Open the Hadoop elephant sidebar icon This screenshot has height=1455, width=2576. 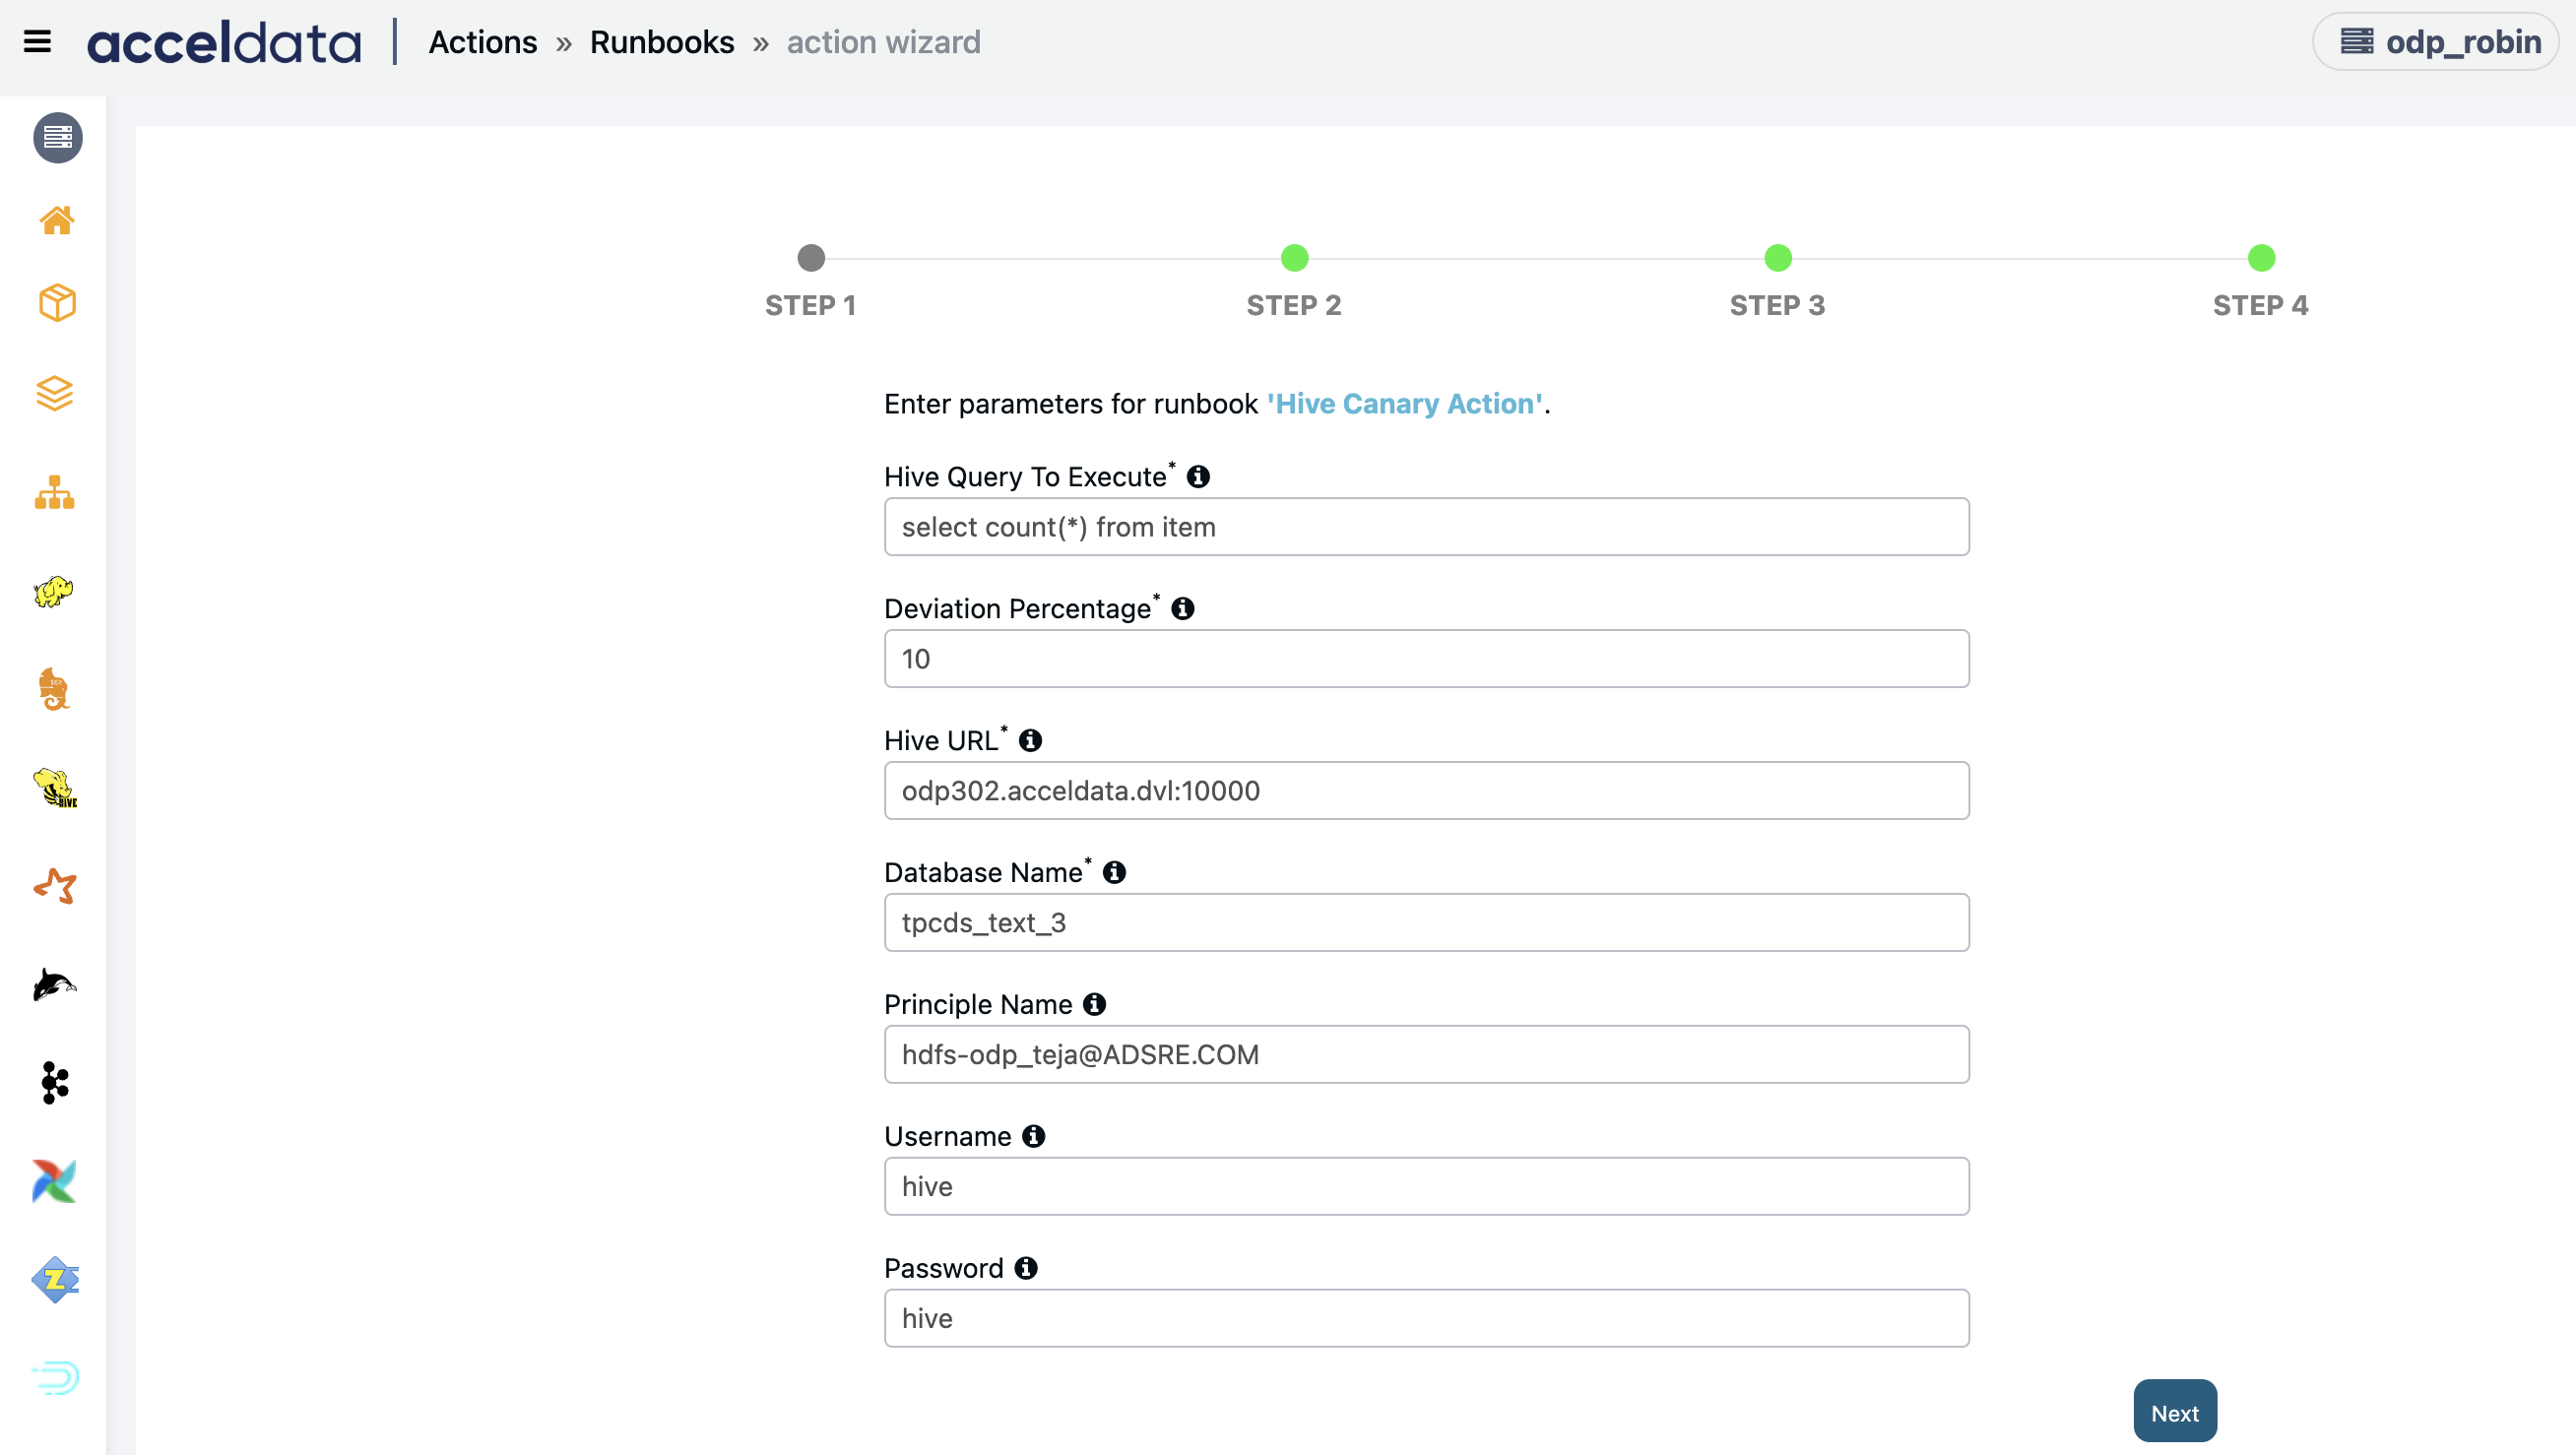tap(54, 591)
